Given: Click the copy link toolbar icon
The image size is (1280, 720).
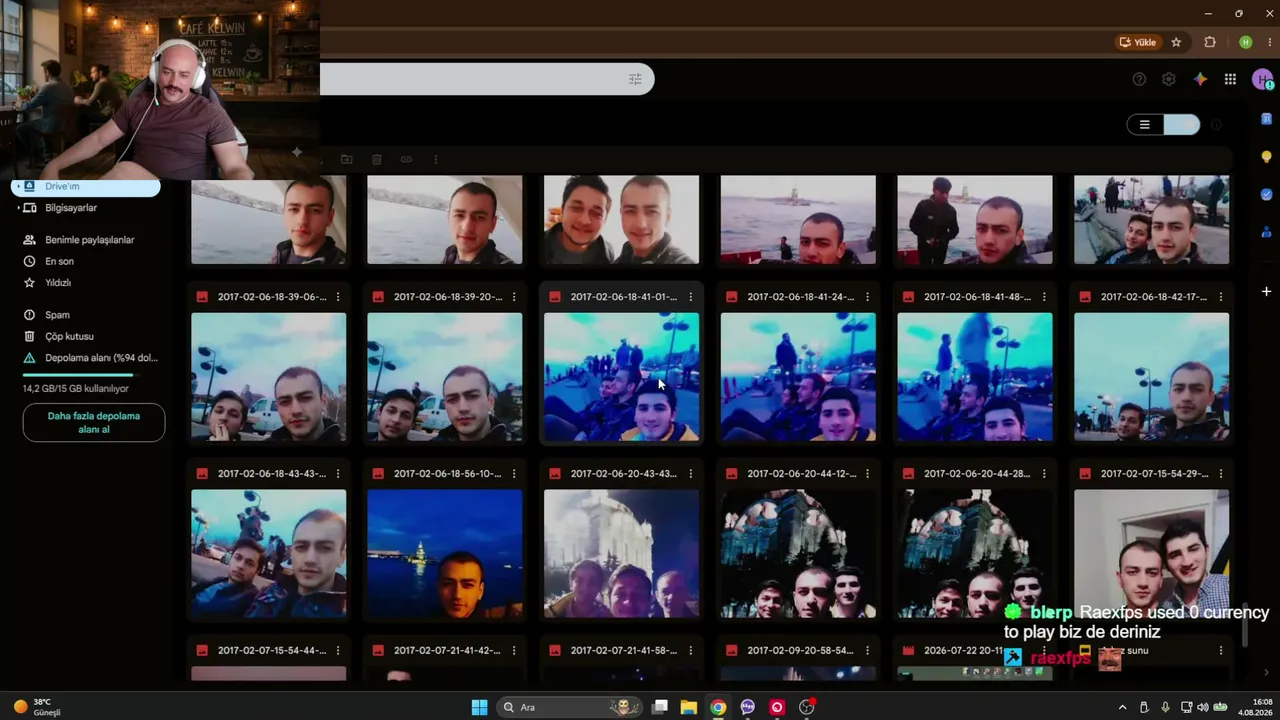Looking at the screenshot, I should [406, 159].
